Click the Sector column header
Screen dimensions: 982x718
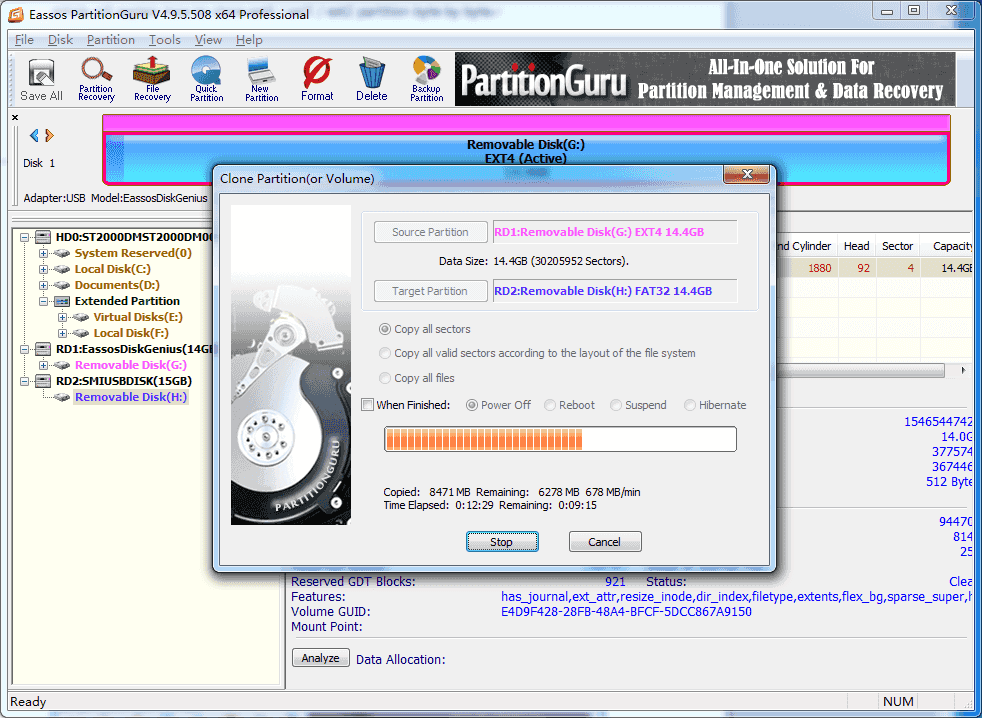pyautogui.click(x=897, y=246)
